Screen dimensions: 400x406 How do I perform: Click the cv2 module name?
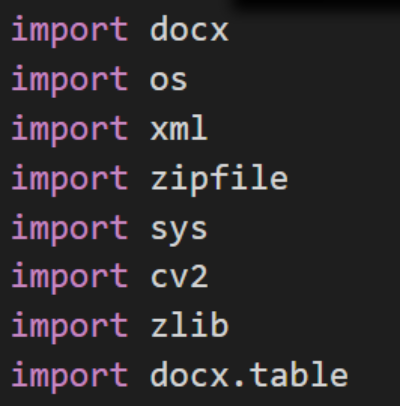179,276
